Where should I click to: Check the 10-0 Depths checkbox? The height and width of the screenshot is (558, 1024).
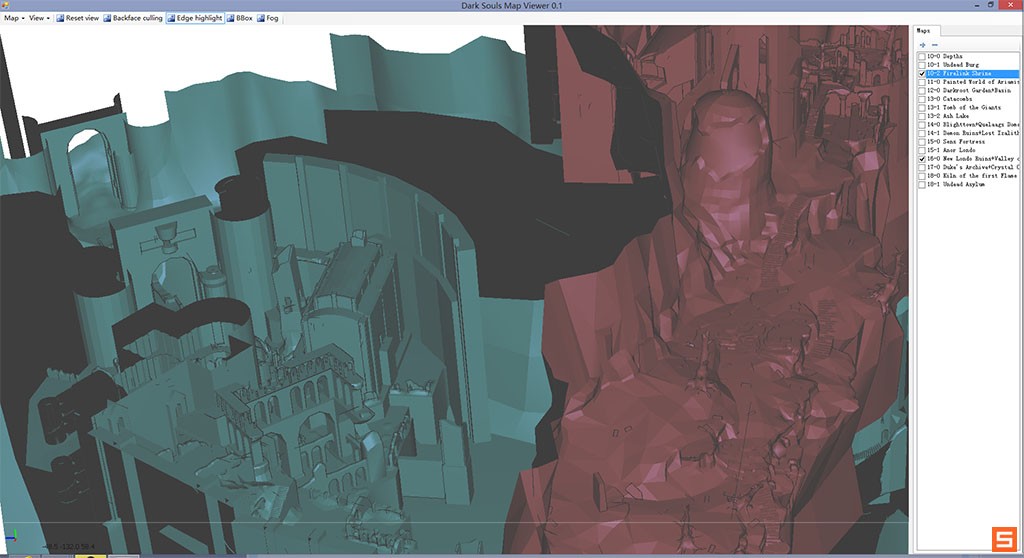[922, 56]
